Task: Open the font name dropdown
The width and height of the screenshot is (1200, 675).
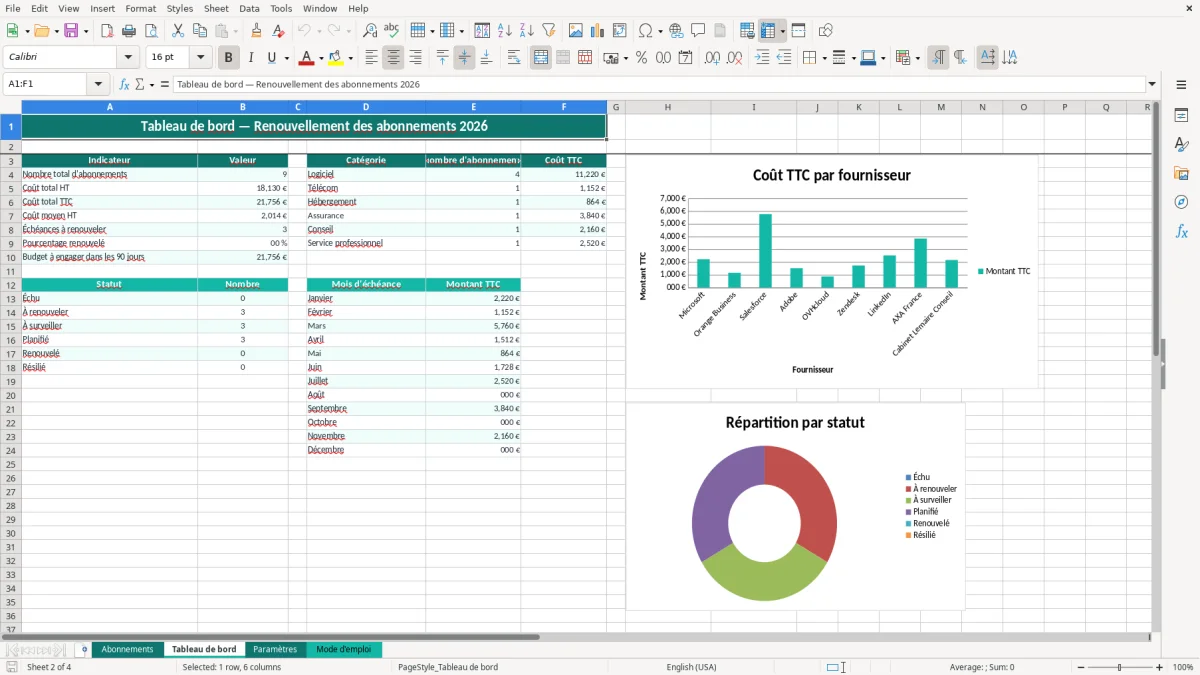Action: 128,58
